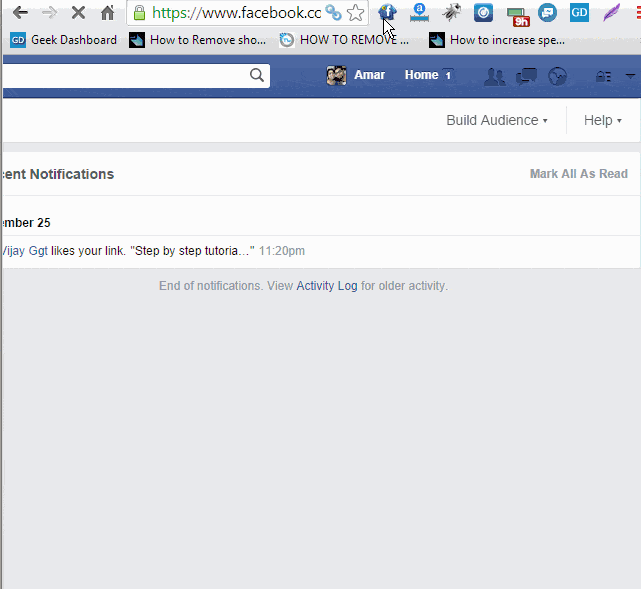Open Vijay Ggt profile link
The image size is (641, 589).
[x=25, y=251]
